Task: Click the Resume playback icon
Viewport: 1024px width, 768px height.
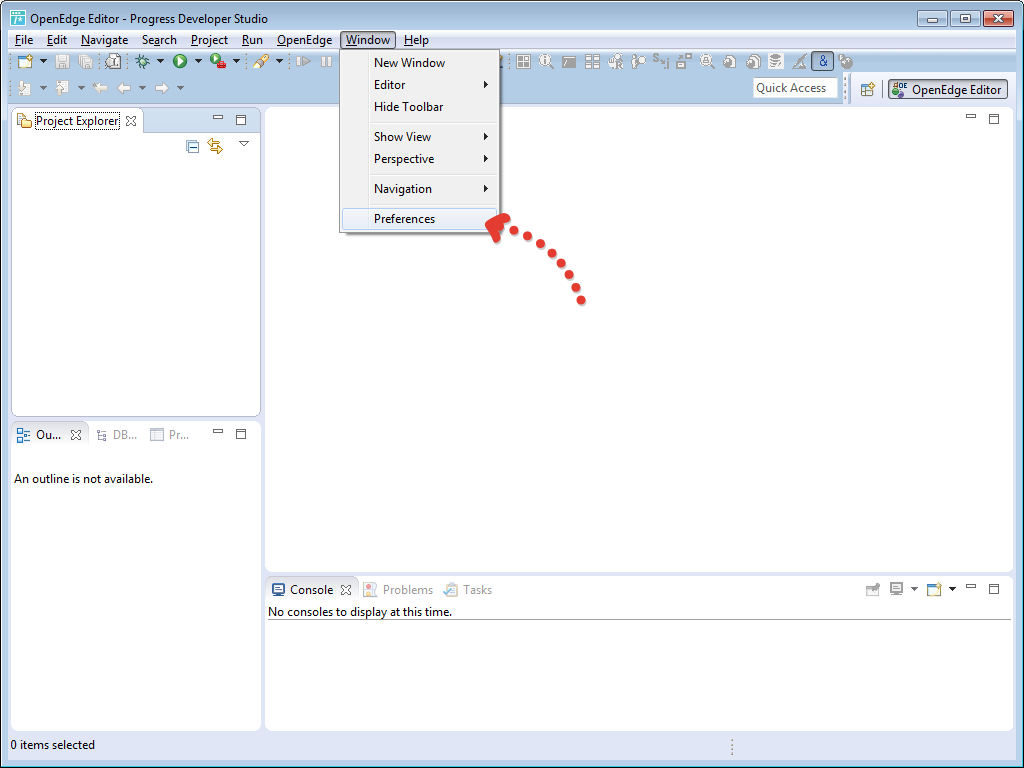Action: [x=303, y=61]
